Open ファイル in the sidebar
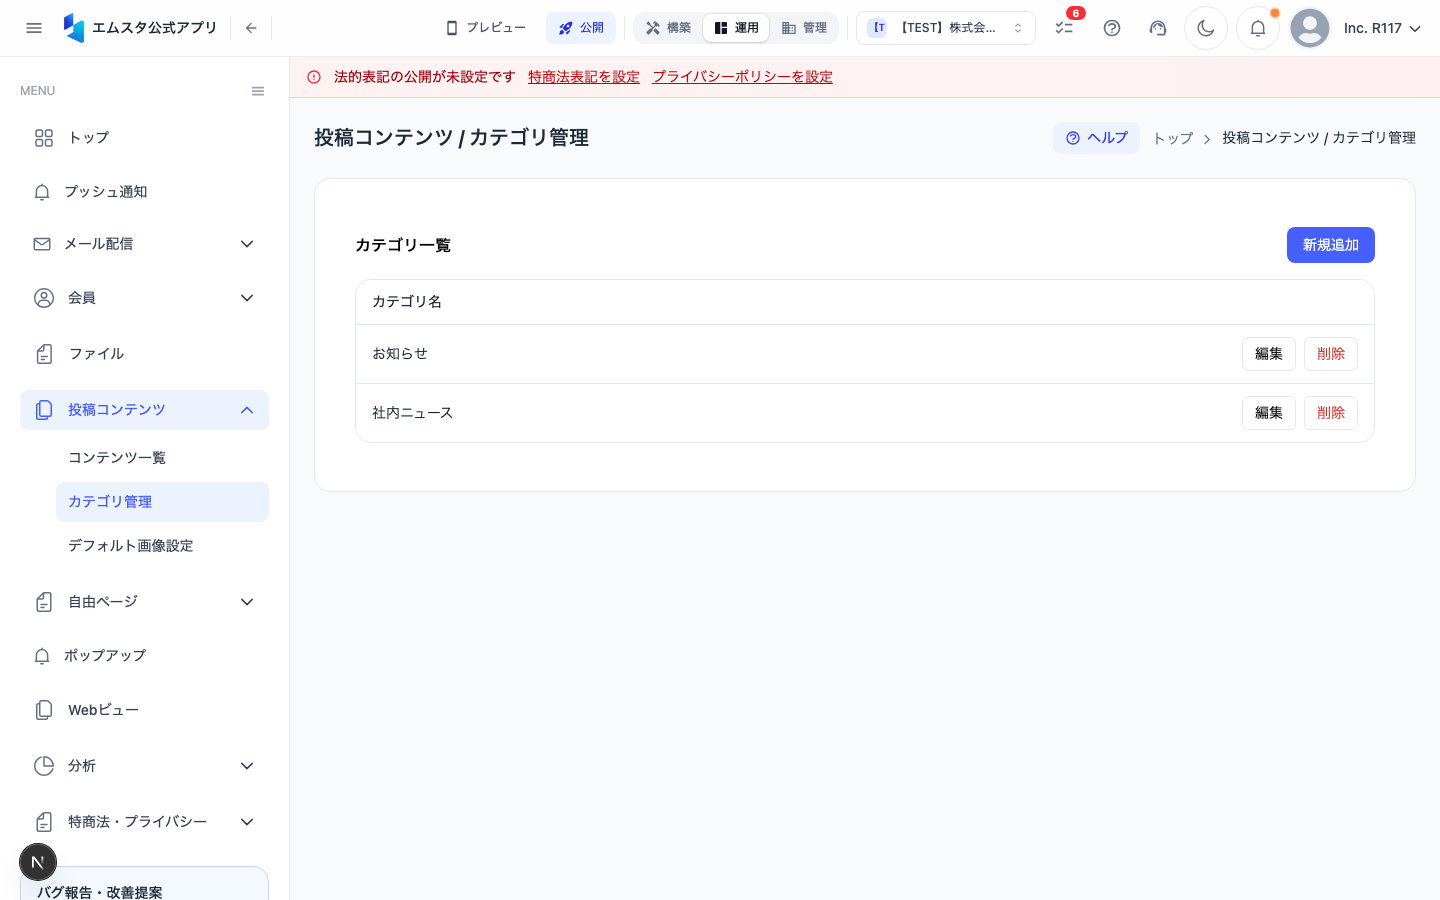This screenshot has width=1440, height=900. (x=144, y=354)
